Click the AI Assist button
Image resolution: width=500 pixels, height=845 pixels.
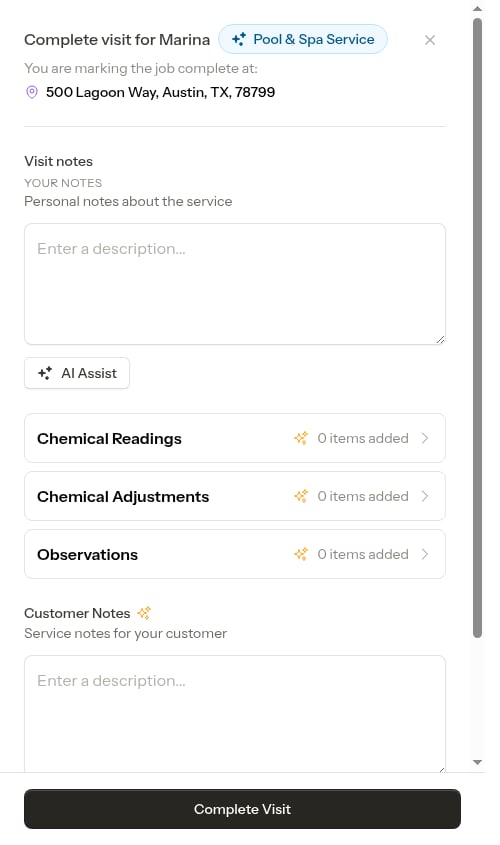click(x=77, y=373)
